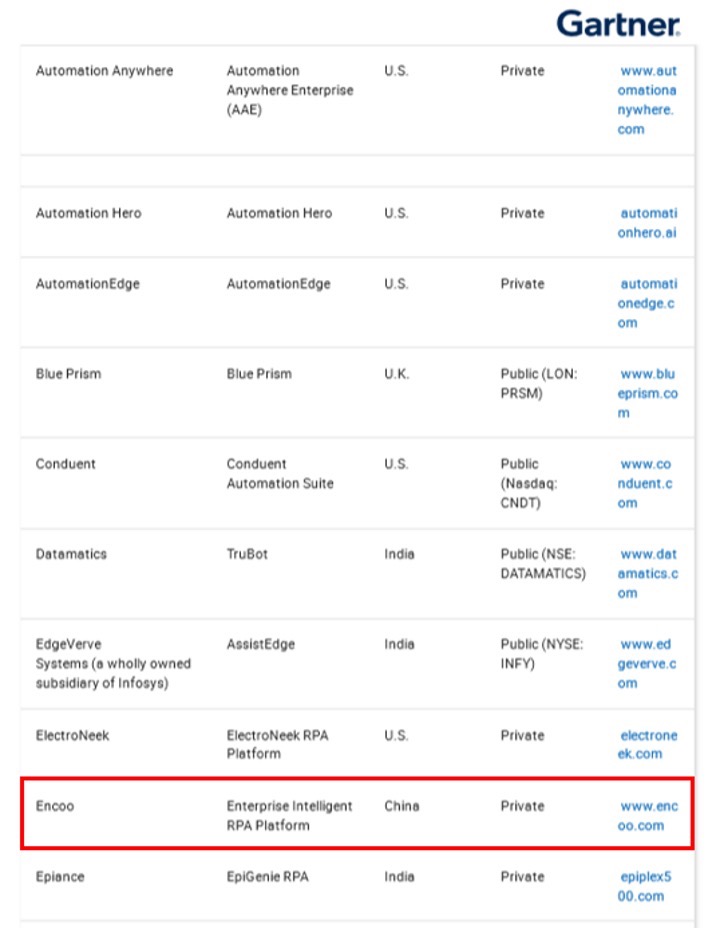Select the Blue Prism vendor cell

(68, 374)
